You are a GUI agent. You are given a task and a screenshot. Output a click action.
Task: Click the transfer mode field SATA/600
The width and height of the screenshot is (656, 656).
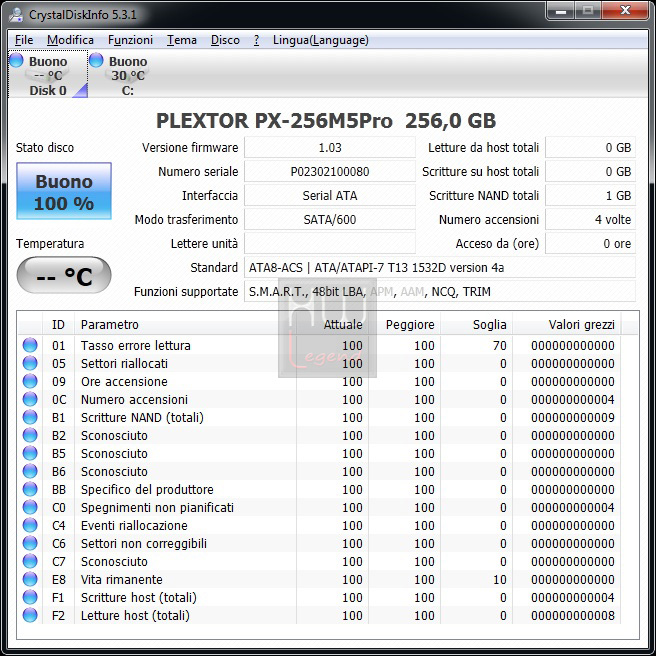tap(330, 220)
